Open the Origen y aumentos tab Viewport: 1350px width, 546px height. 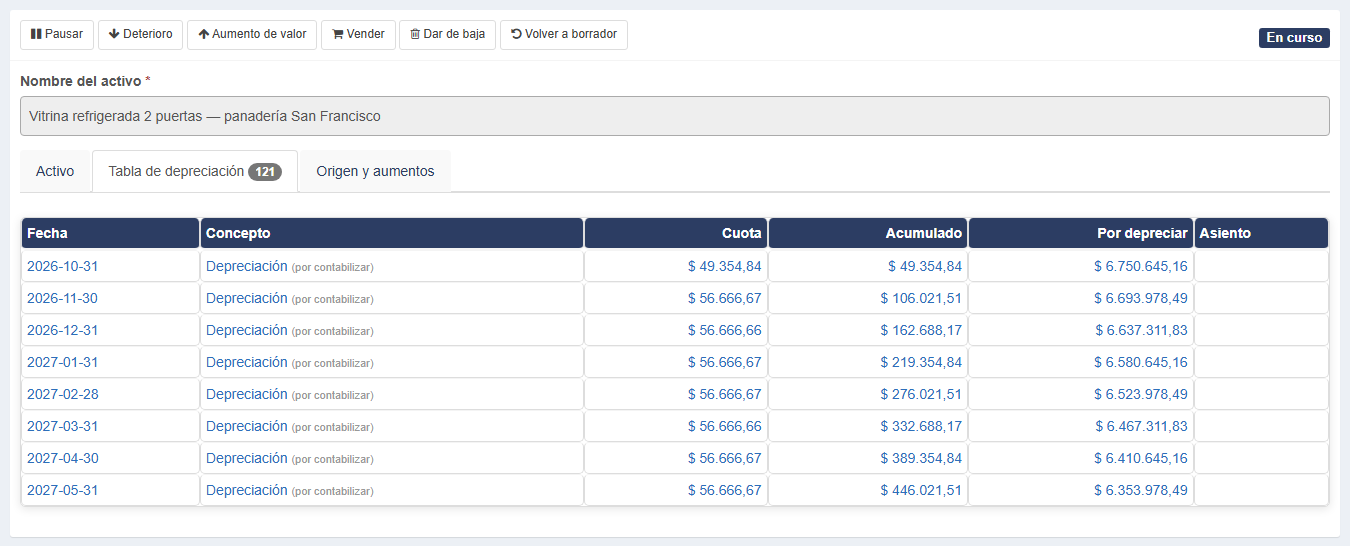375,171
